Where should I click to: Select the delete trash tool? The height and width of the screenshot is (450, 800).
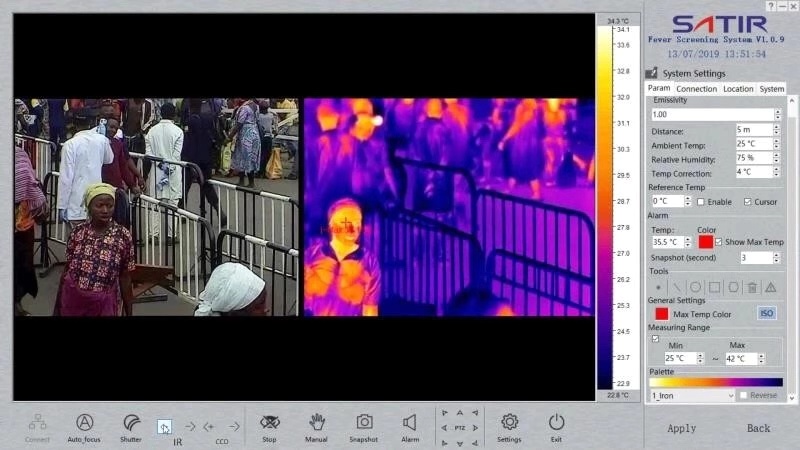coord(751,287)
